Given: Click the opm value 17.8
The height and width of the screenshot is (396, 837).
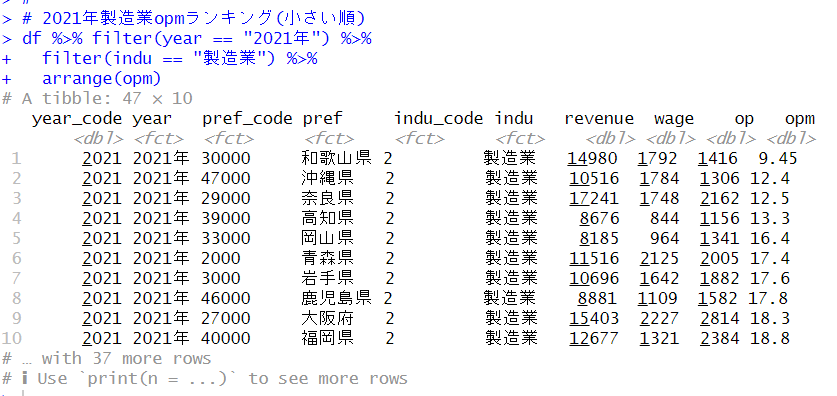Looking at the screenshot, I should (768, 298).
